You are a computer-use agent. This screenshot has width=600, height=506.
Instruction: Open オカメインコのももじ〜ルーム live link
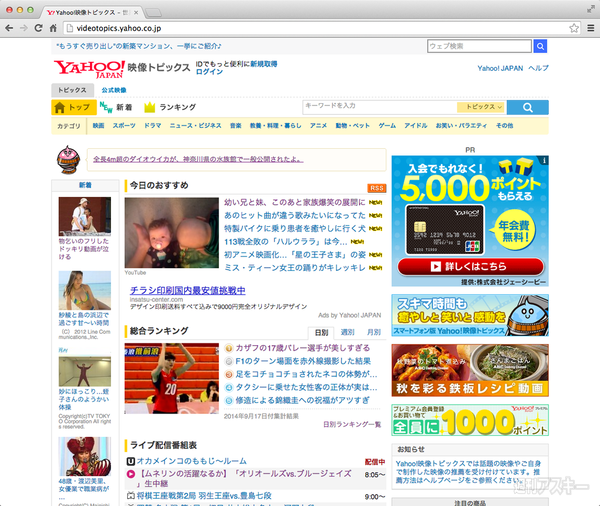click(192, 461)
